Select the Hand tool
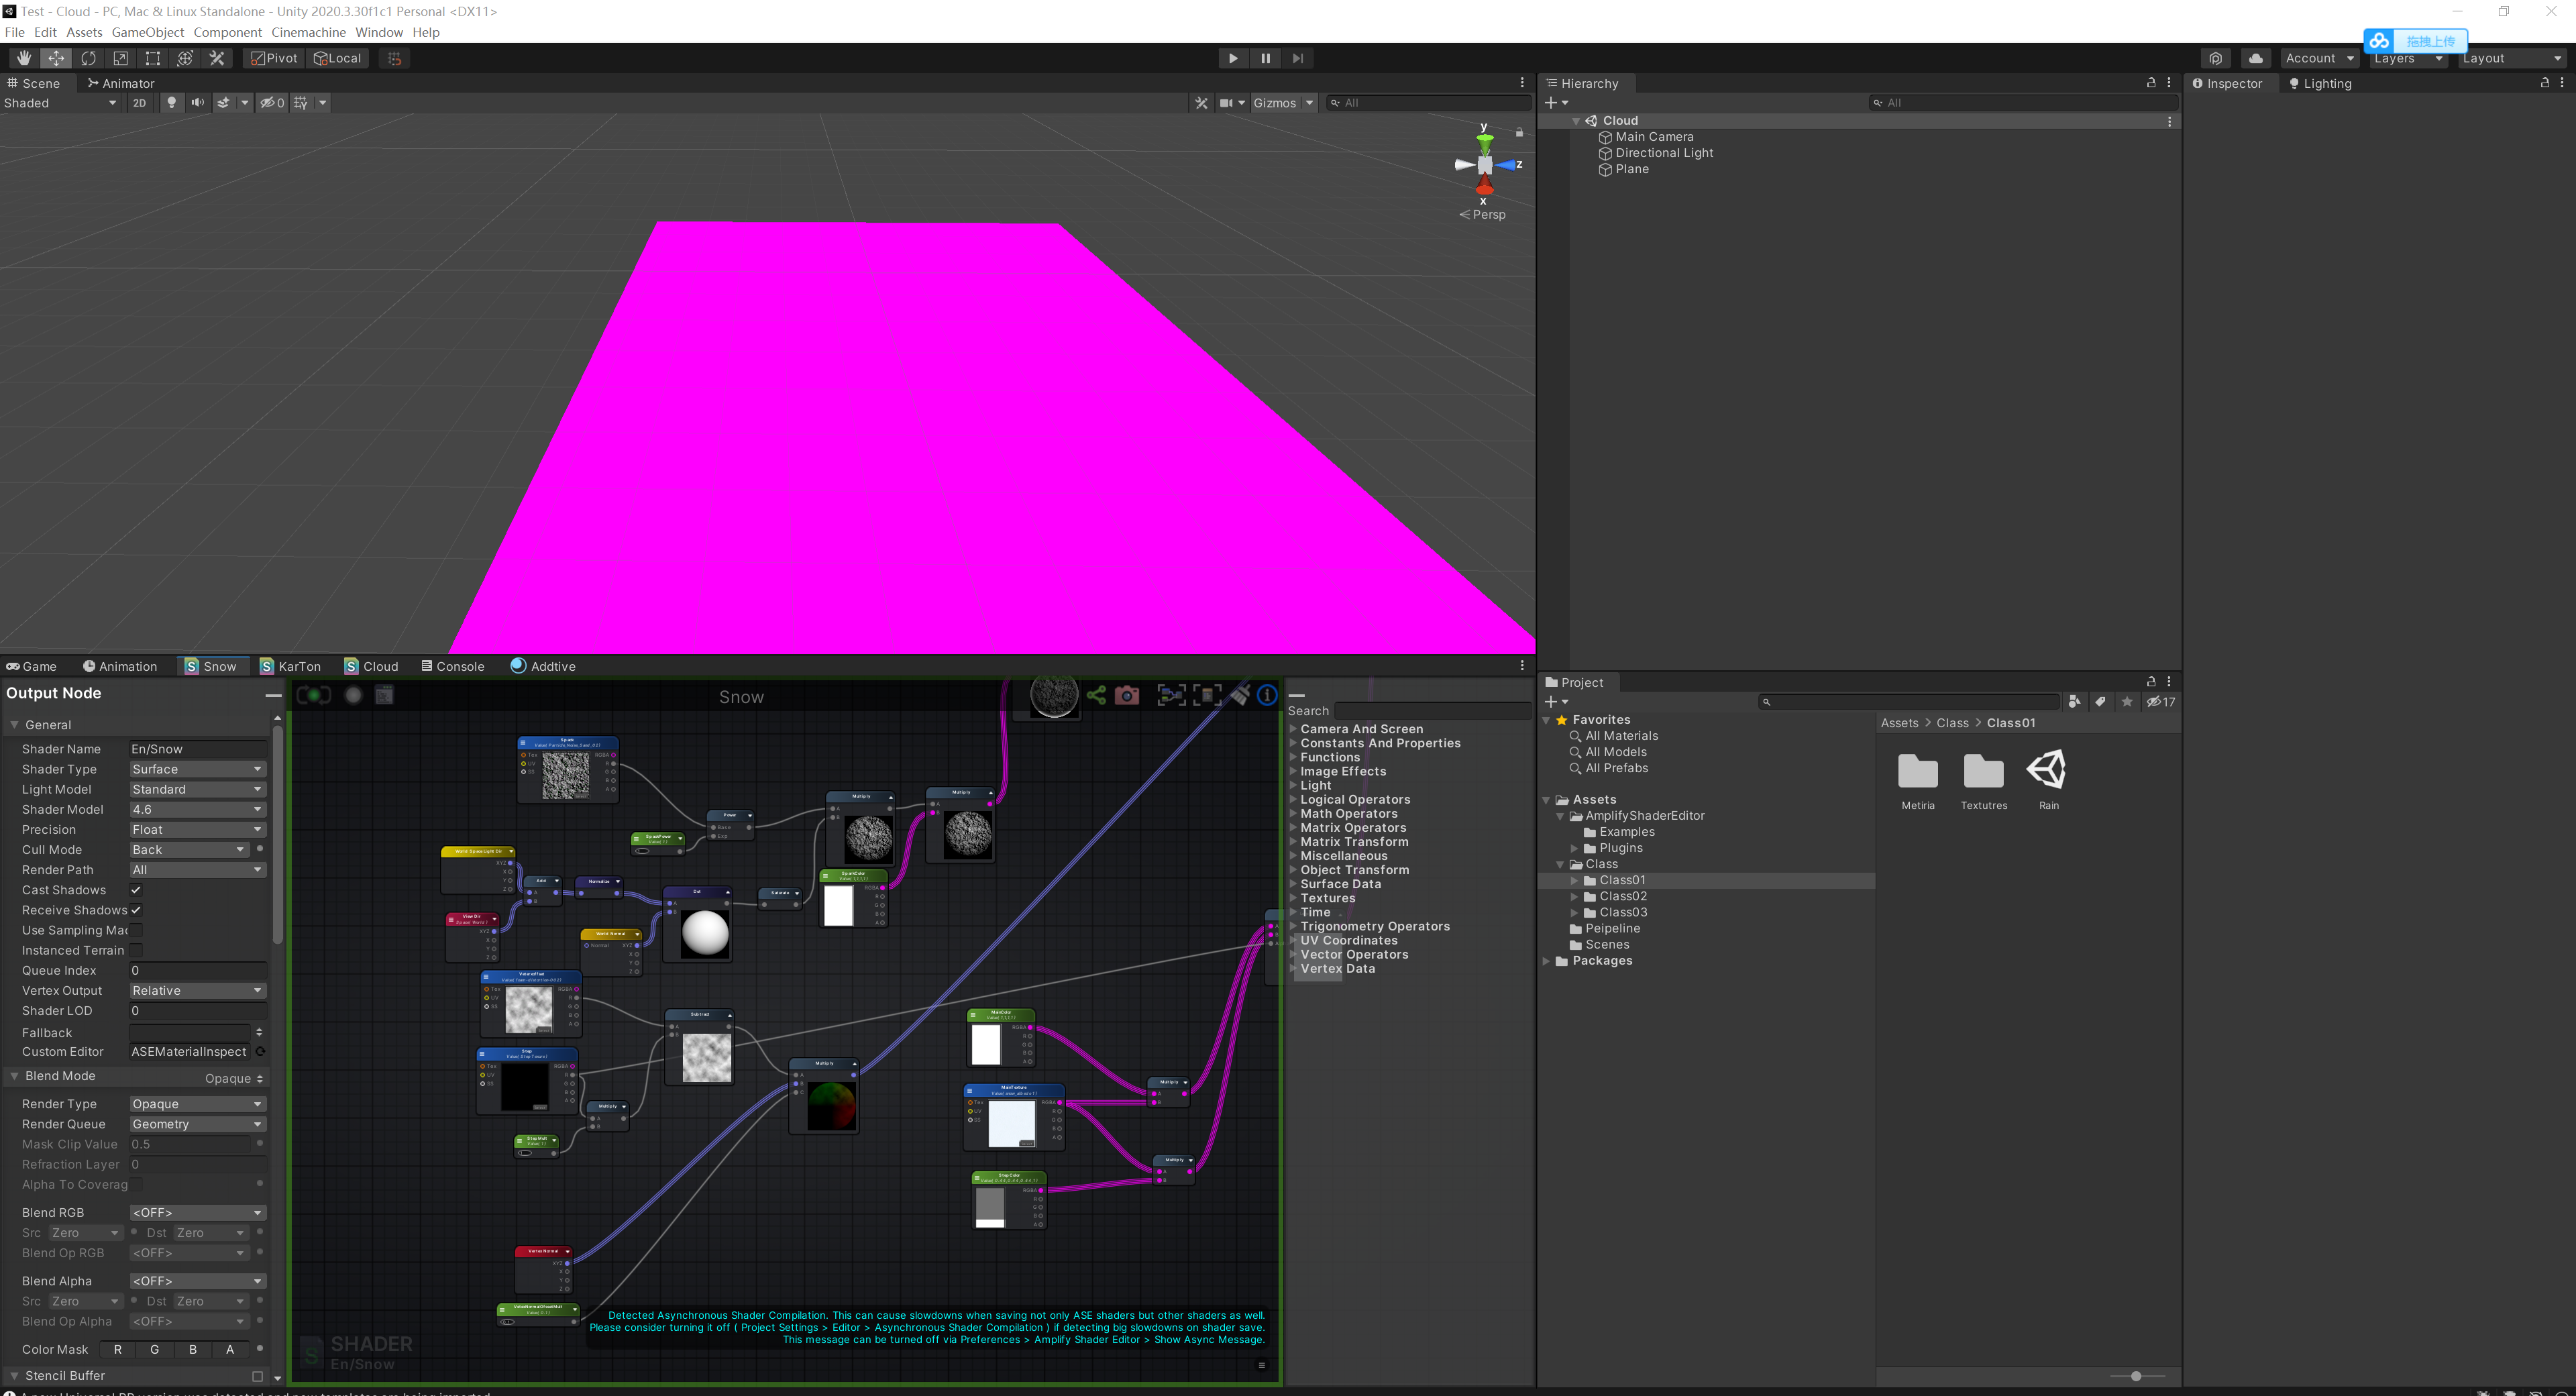2576x1396 pixels. [x=24, y=58]
